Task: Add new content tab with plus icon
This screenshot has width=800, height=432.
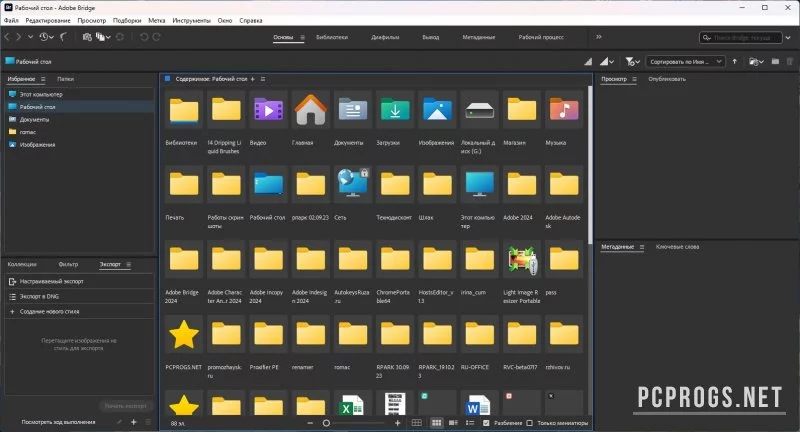Action: 253,79
